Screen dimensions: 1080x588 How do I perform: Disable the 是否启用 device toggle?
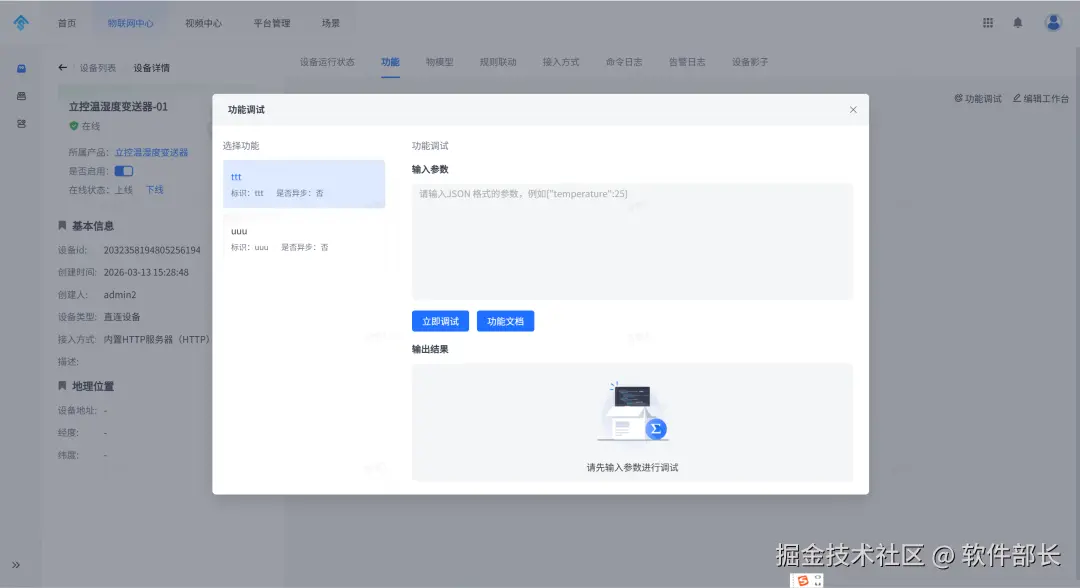click(x=123, y=170)
